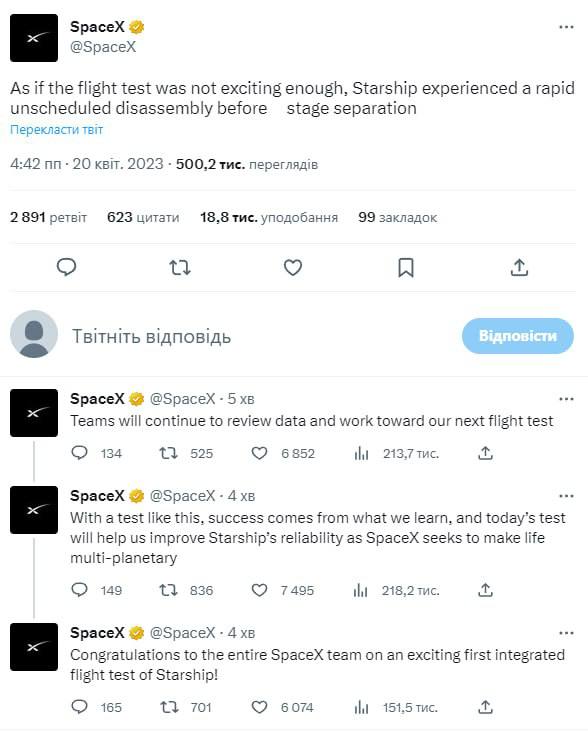Open more options on the 'Congratulations' reply

click(566, 633)
